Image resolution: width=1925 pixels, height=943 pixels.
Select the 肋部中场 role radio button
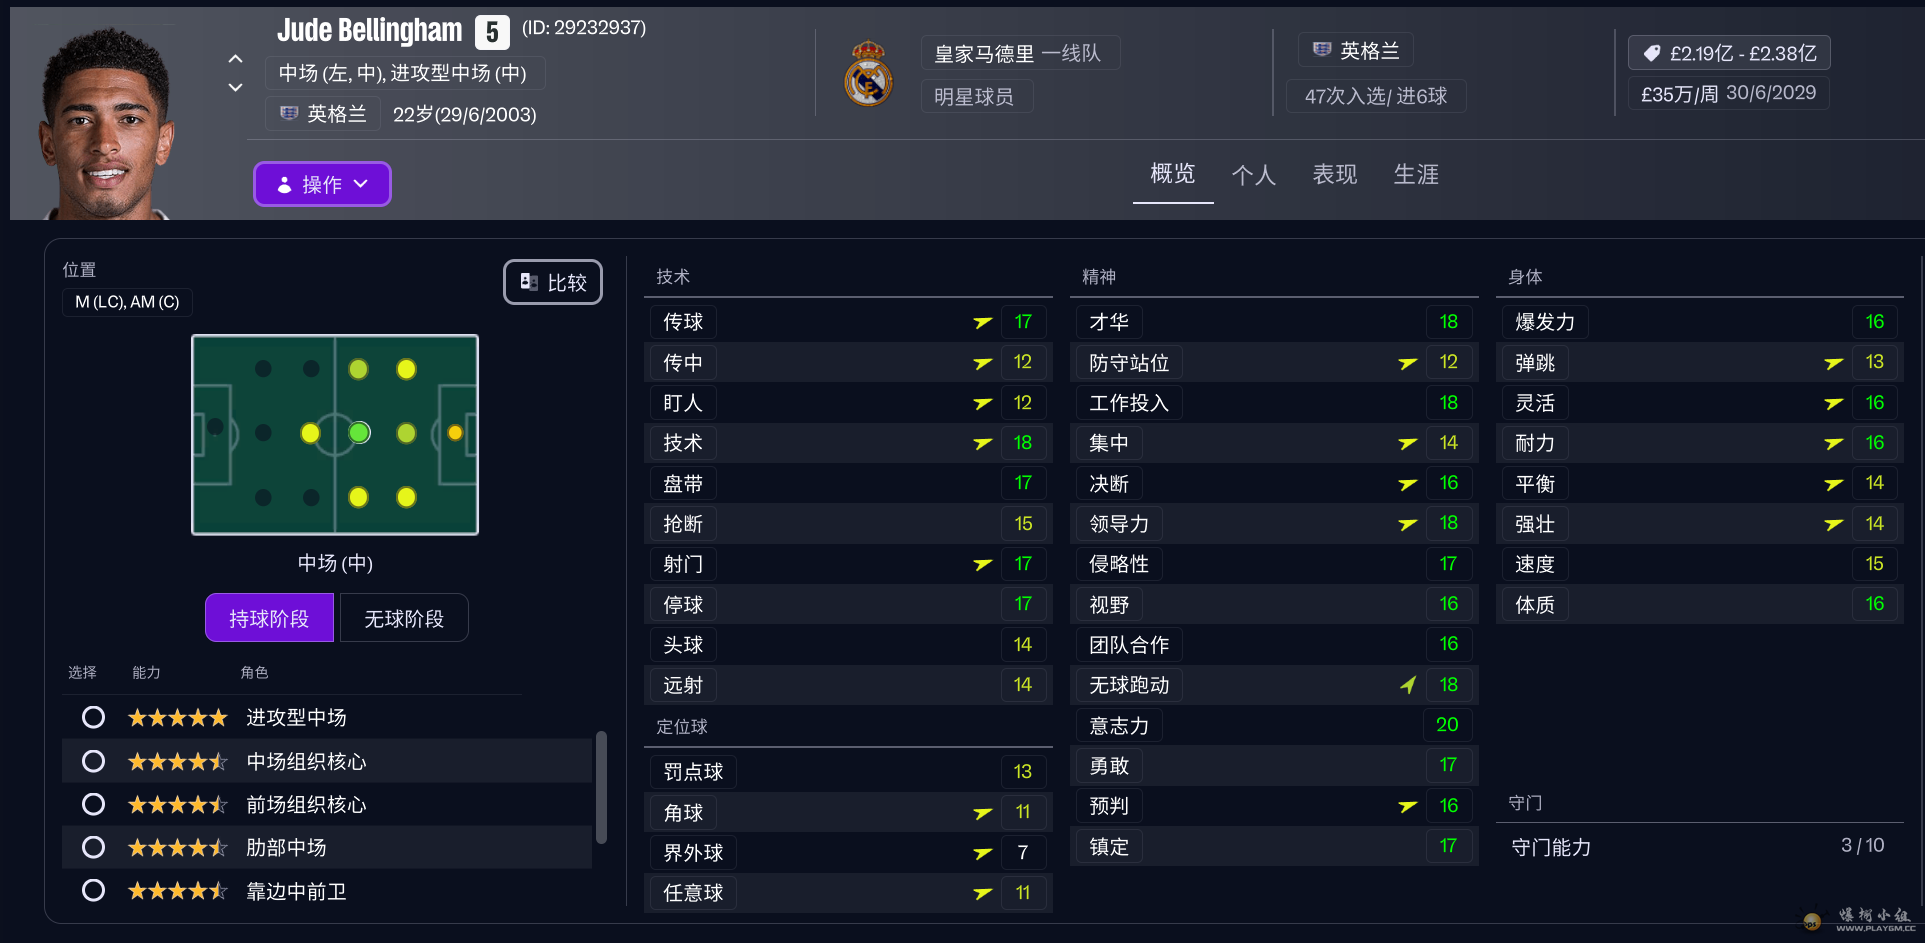[x=93, y=848]
